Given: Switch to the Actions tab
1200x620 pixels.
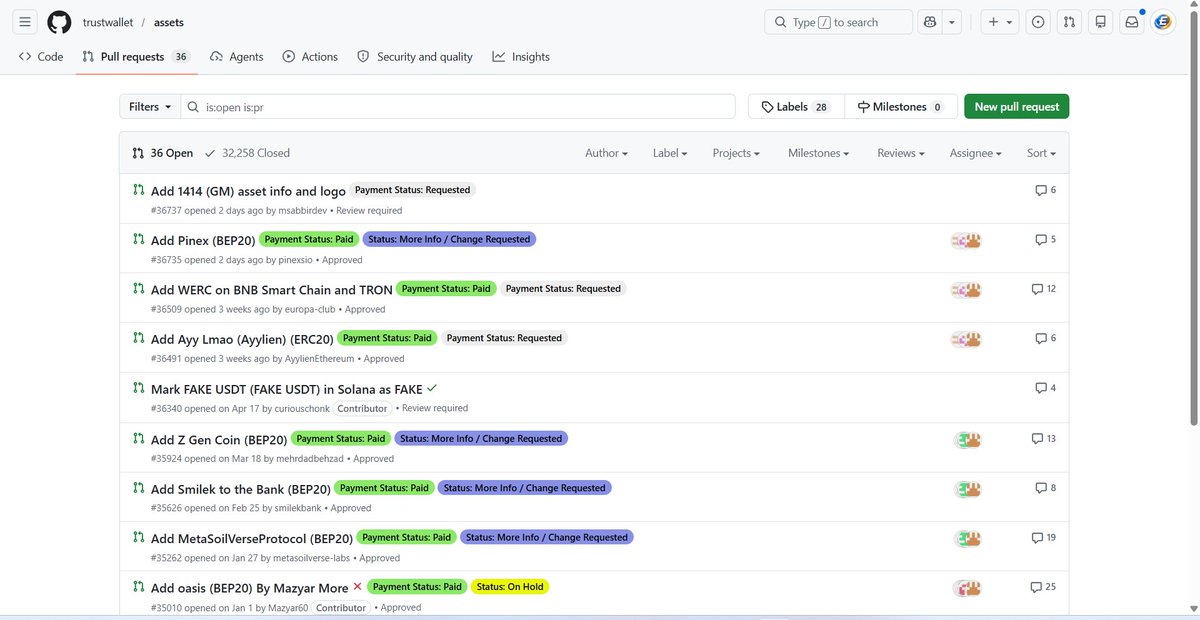Looking at the screenshot, I should 310,57.
